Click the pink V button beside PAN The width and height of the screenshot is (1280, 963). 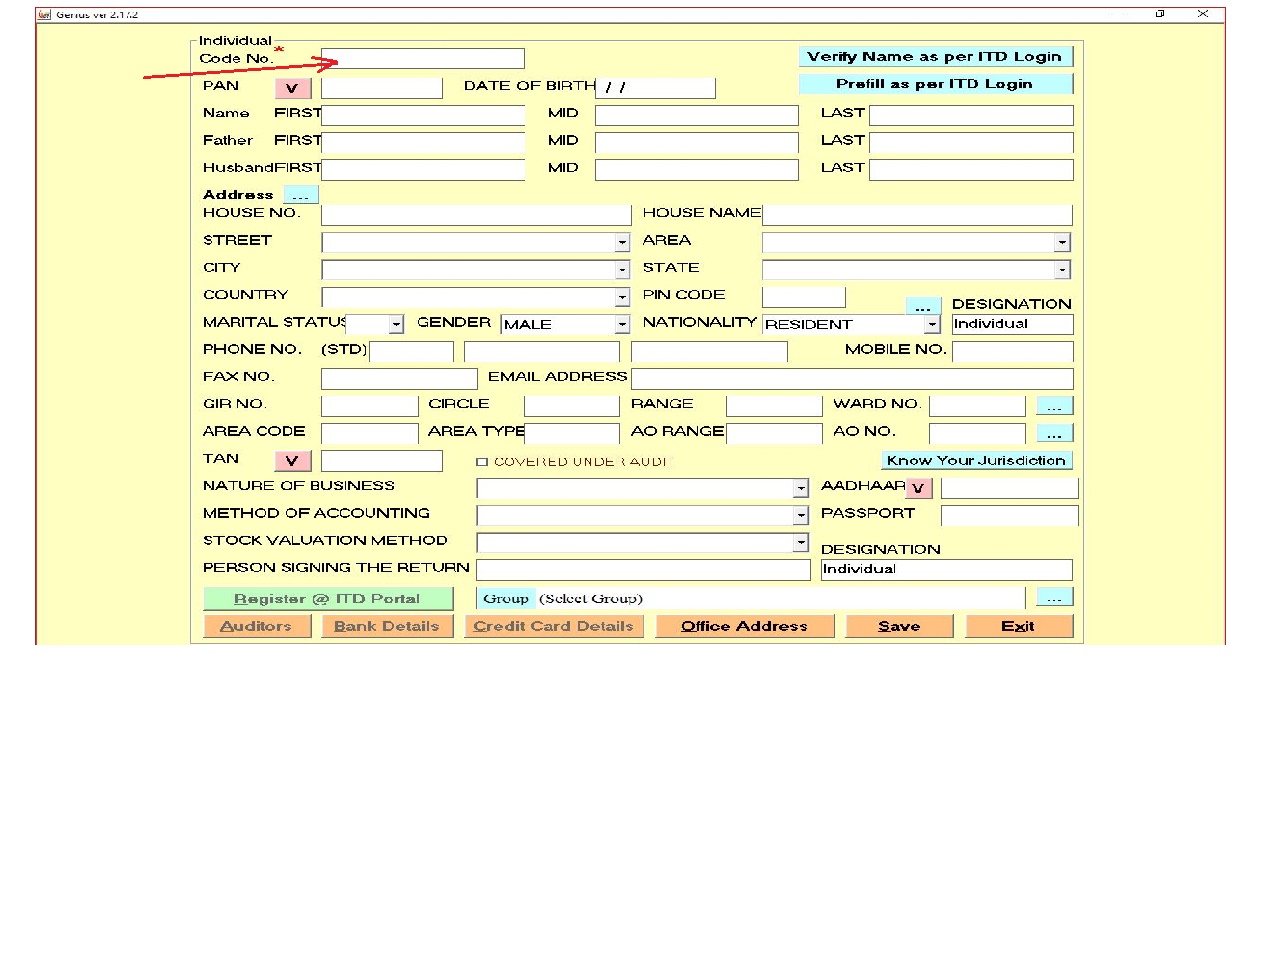pos(292,88)
